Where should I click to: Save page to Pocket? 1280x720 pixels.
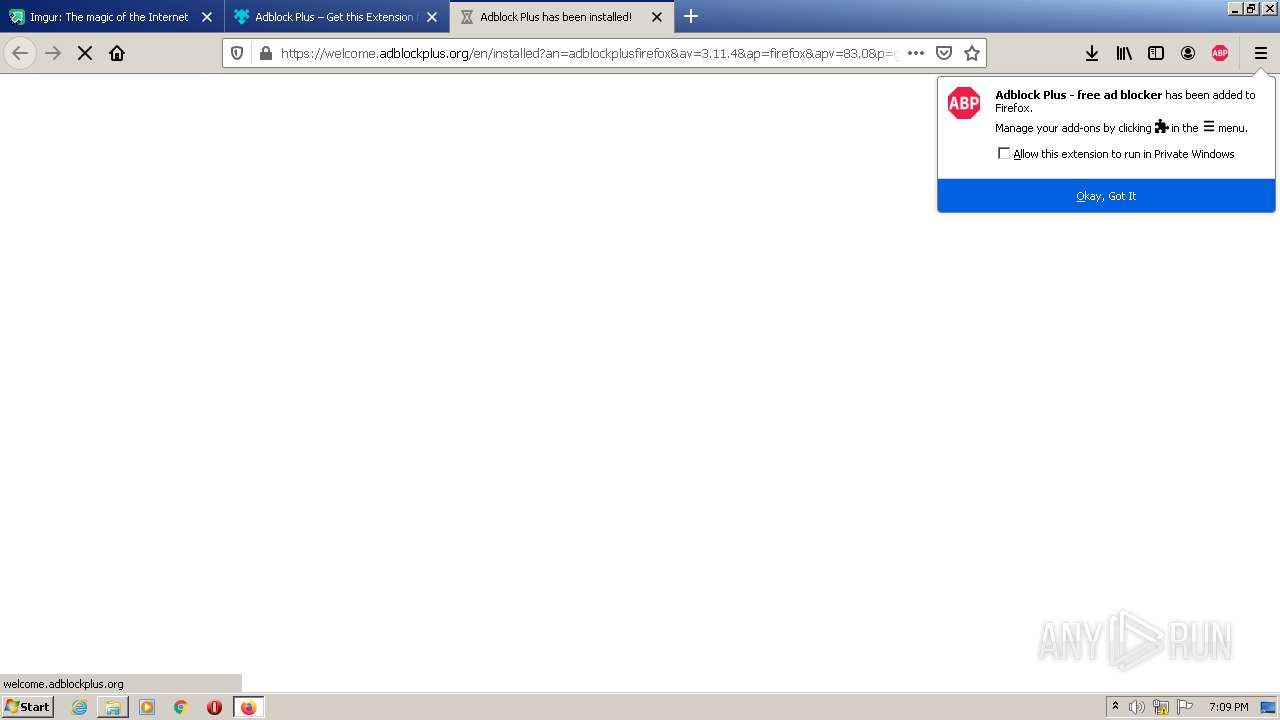tap(943, 53)
